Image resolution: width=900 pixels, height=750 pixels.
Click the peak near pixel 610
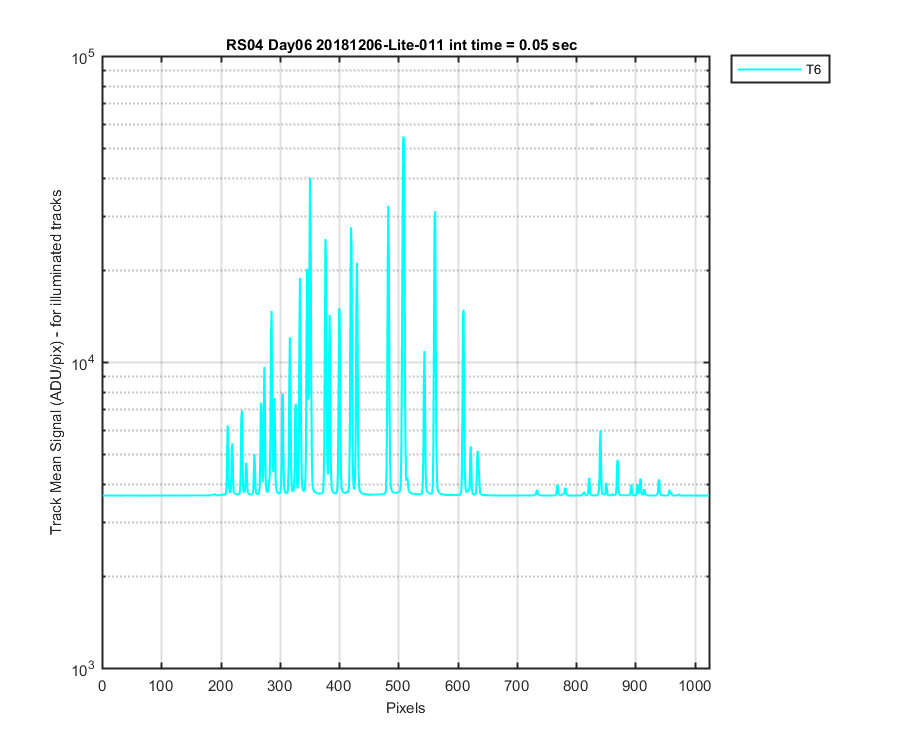pos(463,312)
